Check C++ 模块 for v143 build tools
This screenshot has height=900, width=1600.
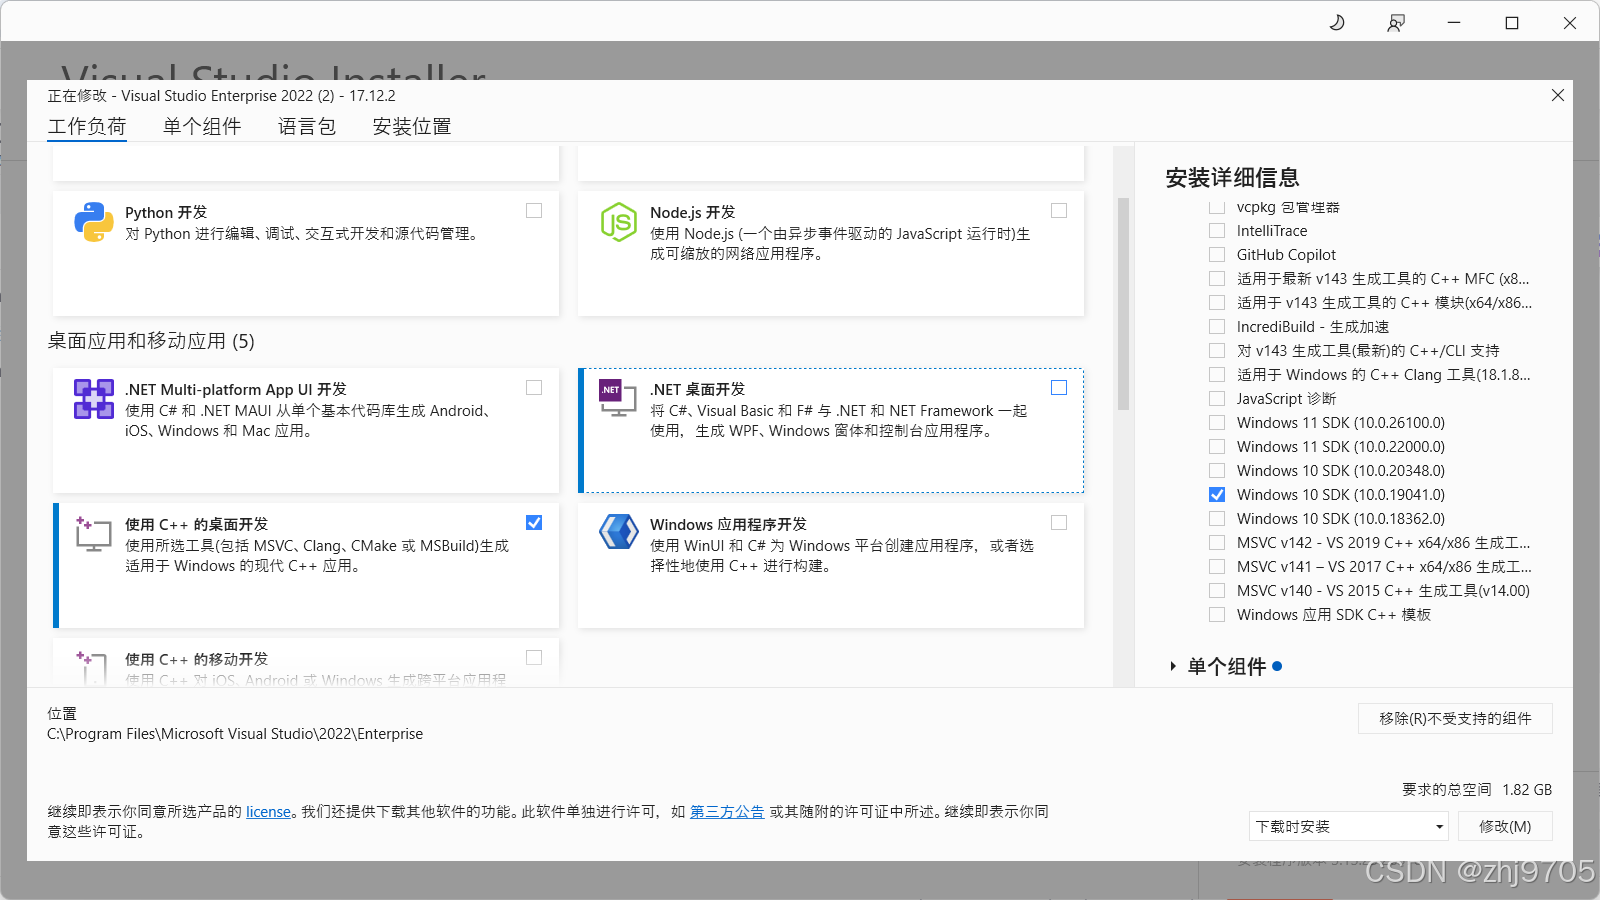coord(1217,303)
